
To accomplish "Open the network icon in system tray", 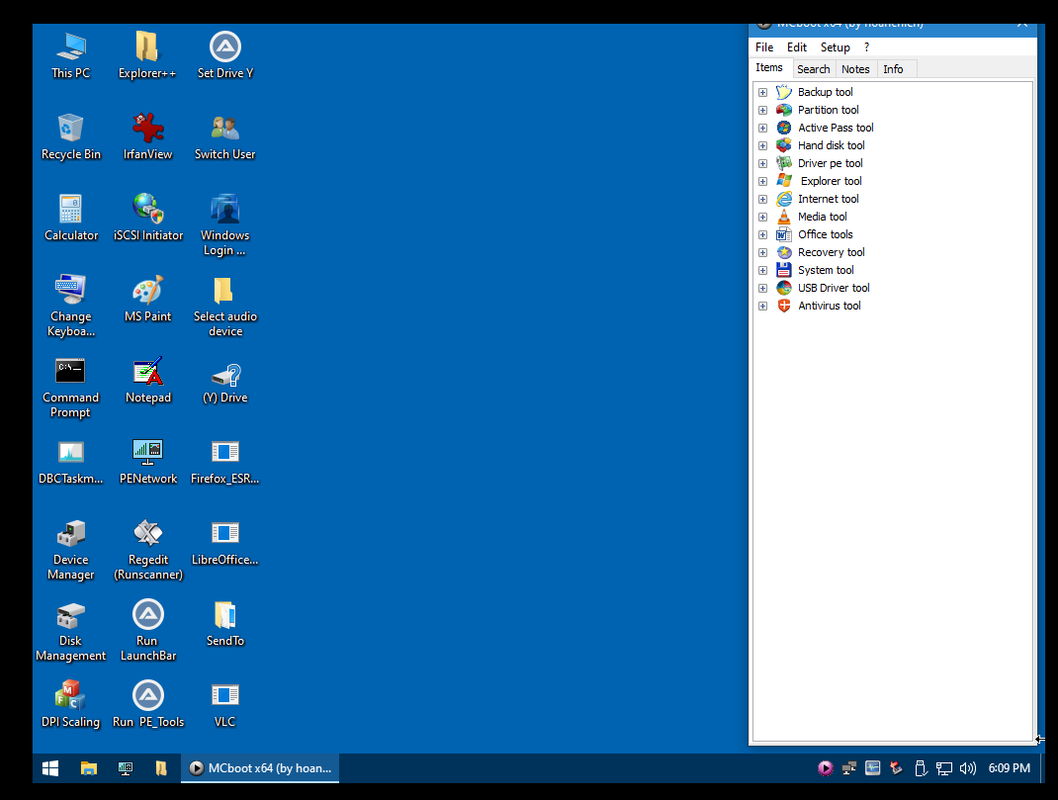I will tap(944, 768).
